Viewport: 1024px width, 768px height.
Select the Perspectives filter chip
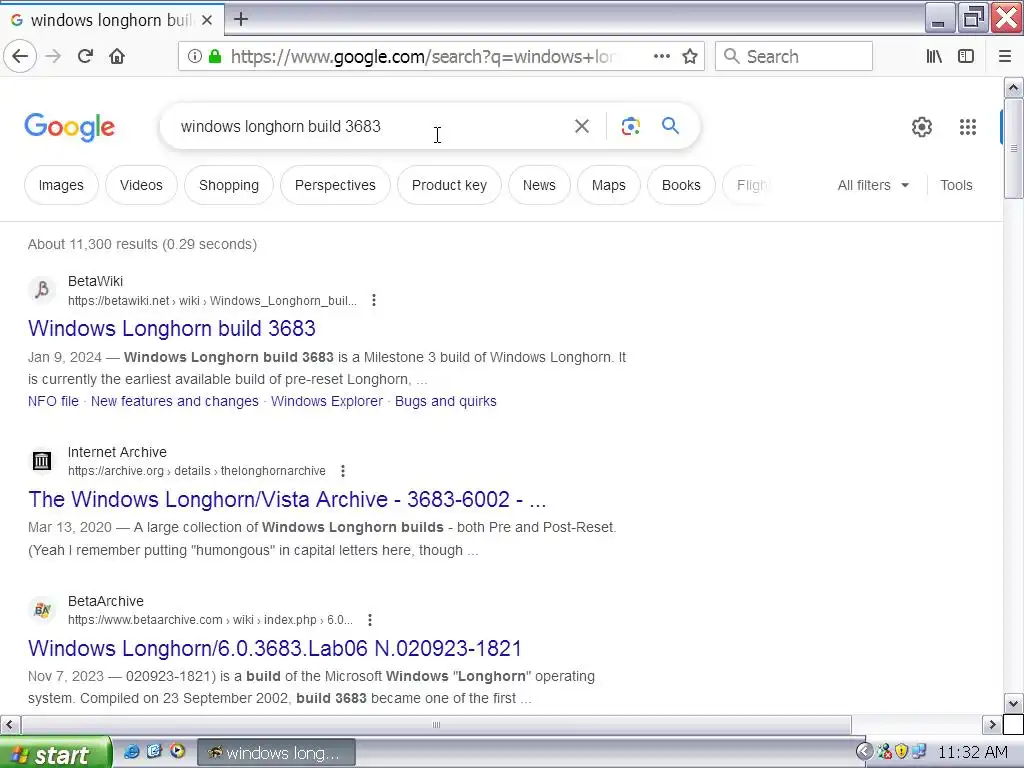click(x=335, y=185)
